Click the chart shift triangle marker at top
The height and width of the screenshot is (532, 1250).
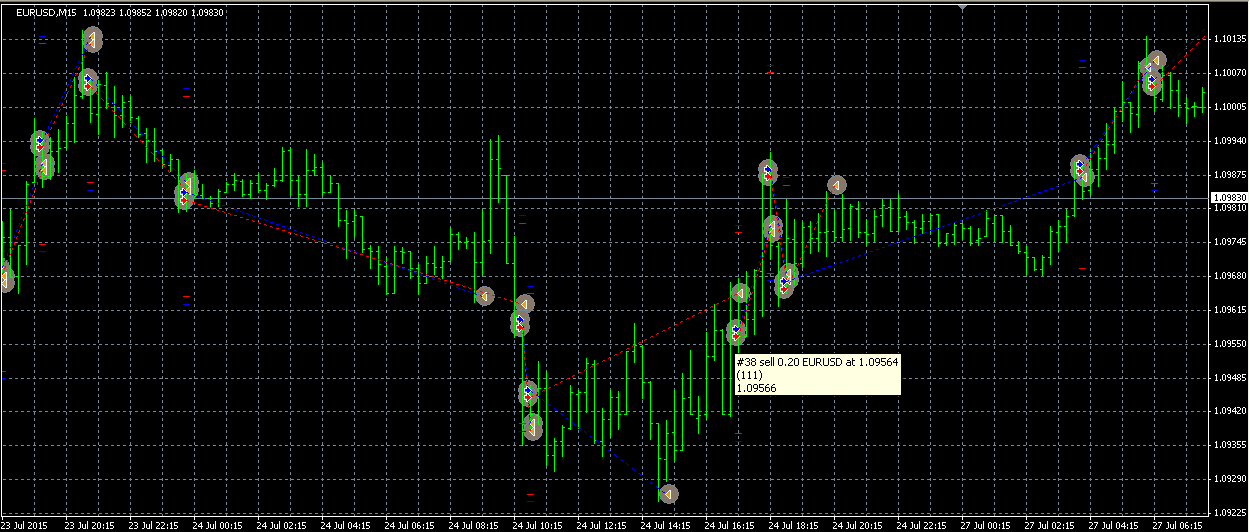point(962,7)
